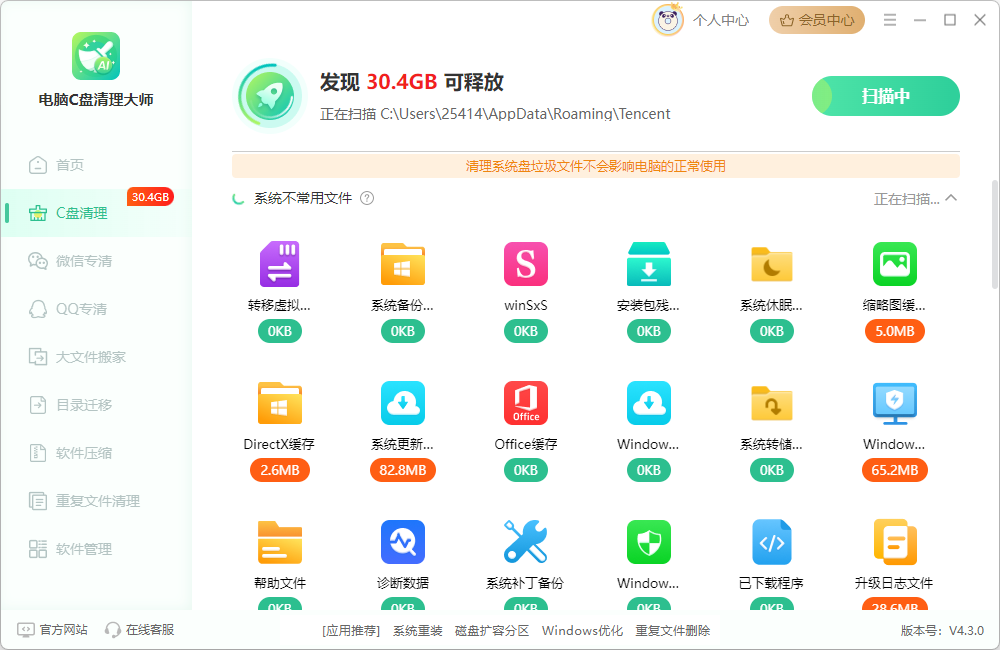The image size is (1000, 650).
Task: Click the 版本号 V4.3.0 text
Action: point(942,631)
